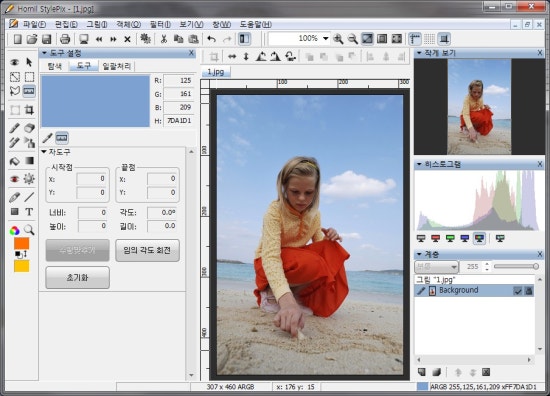Collapse the 도구 설정 panel triangle
Image resolution: width=550 pixels, height=396 pixels.
(x=45, y=53)
